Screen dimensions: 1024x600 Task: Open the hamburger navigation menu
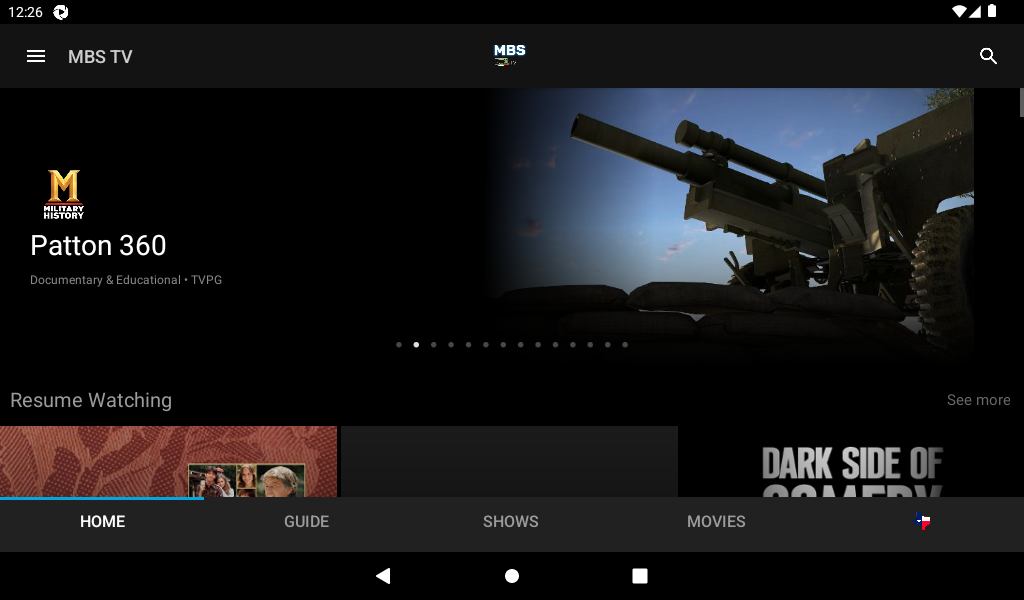click(36, 57)
